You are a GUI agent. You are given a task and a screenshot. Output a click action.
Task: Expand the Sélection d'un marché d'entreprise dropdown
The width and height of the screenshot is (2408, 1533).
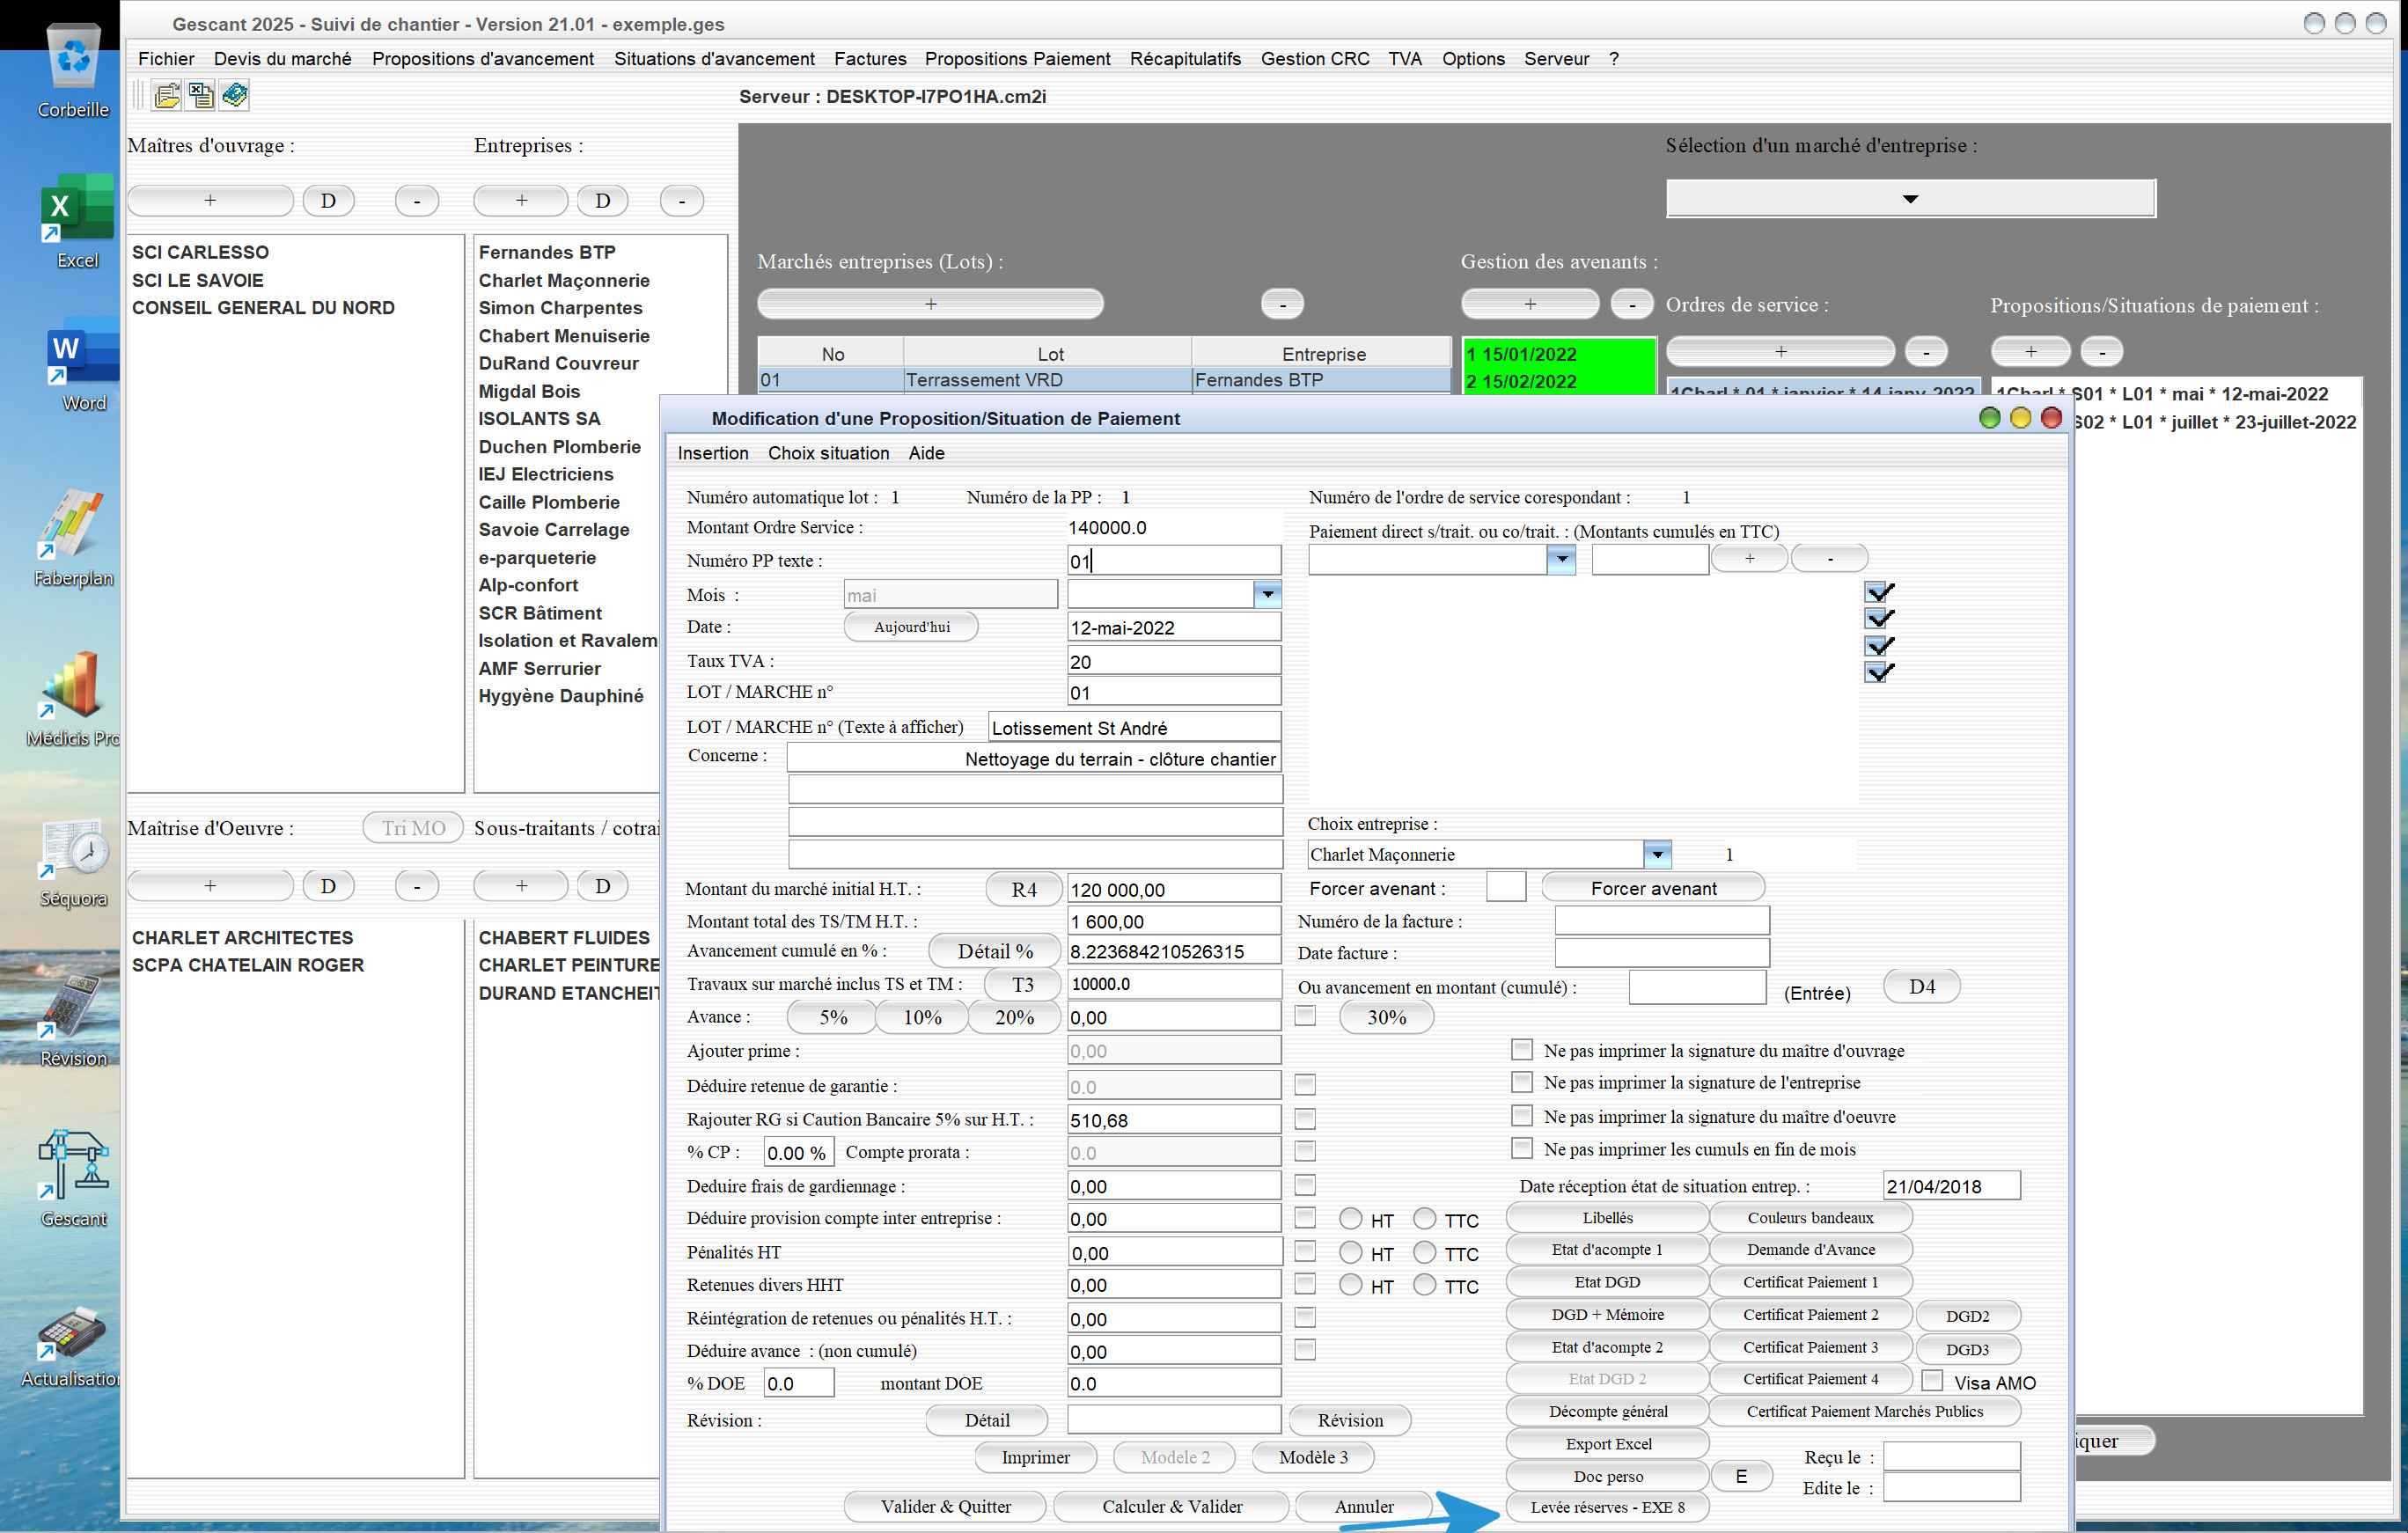click(1910, 198)
